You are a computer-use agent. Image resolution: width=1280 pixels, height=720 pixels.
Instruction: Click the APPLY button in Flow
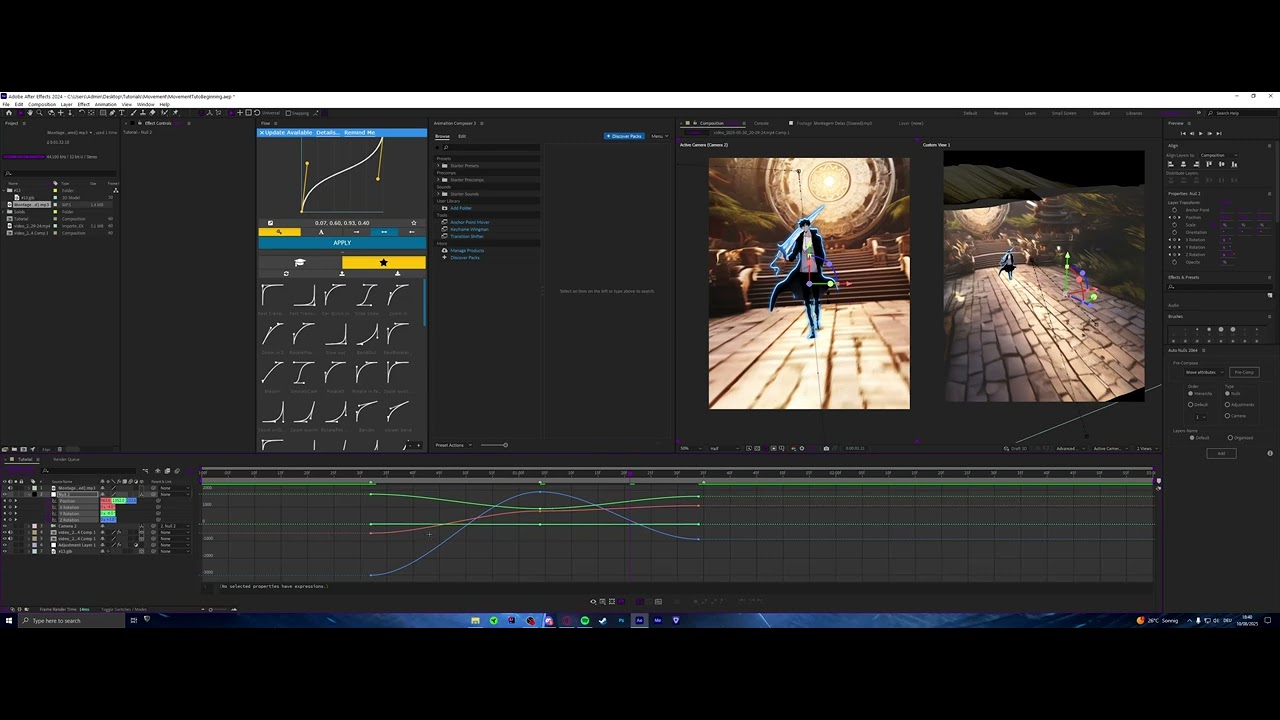[x=342, y=243]
